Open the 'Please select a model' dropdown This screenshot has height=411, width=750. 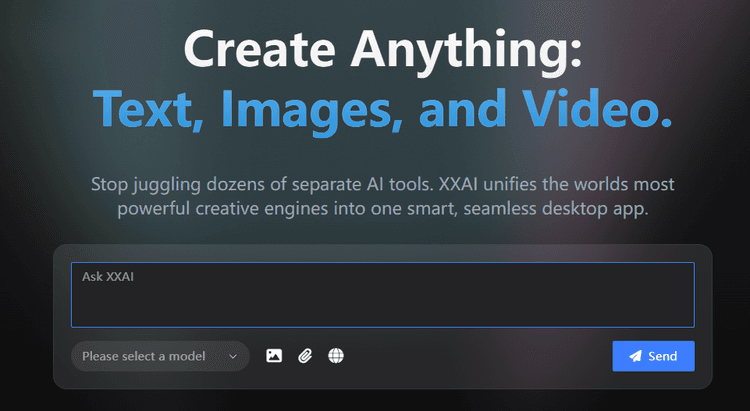[x=160, y=356]
